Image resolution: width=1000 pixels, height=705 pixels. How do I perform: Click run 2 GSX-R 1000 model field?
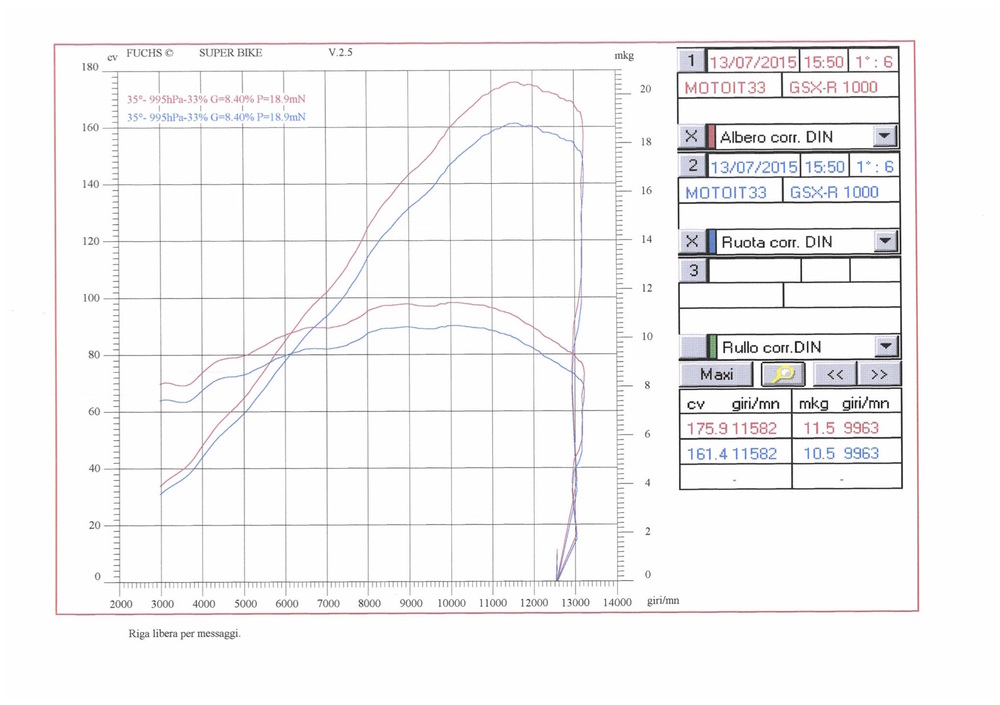[x=834, y=192]
